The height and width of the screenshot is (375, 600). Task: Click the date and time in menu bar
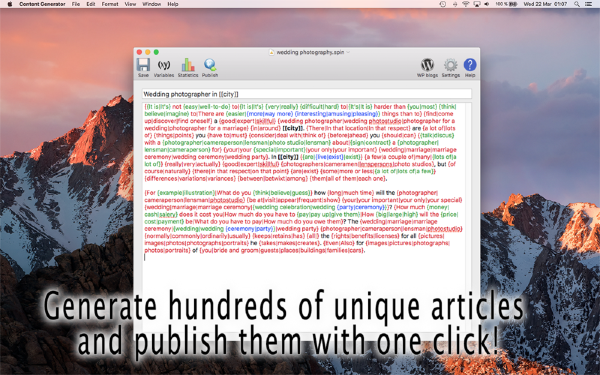pyautogui.click(x=545, y=4)
